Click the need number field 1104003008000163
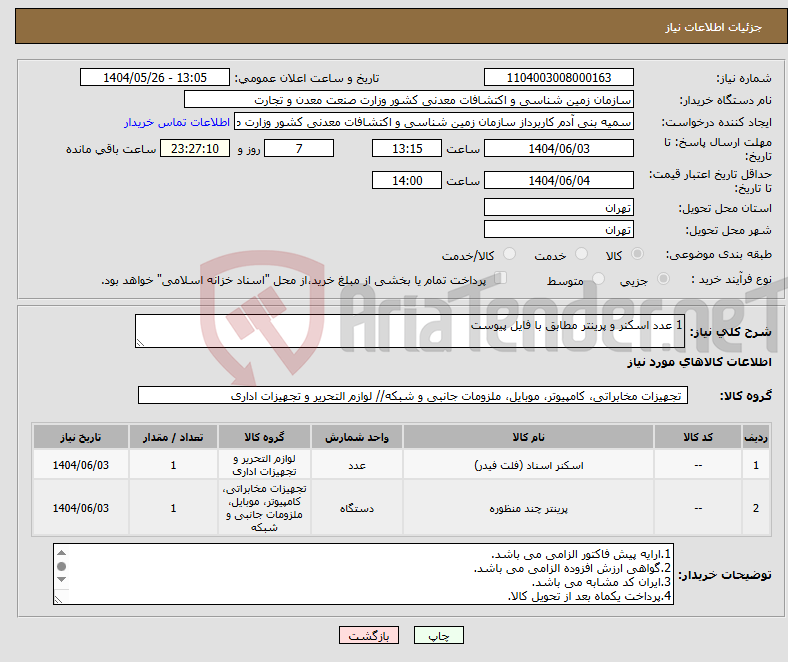The width and height of the screenshot is (788, 662). coord(558,77)
